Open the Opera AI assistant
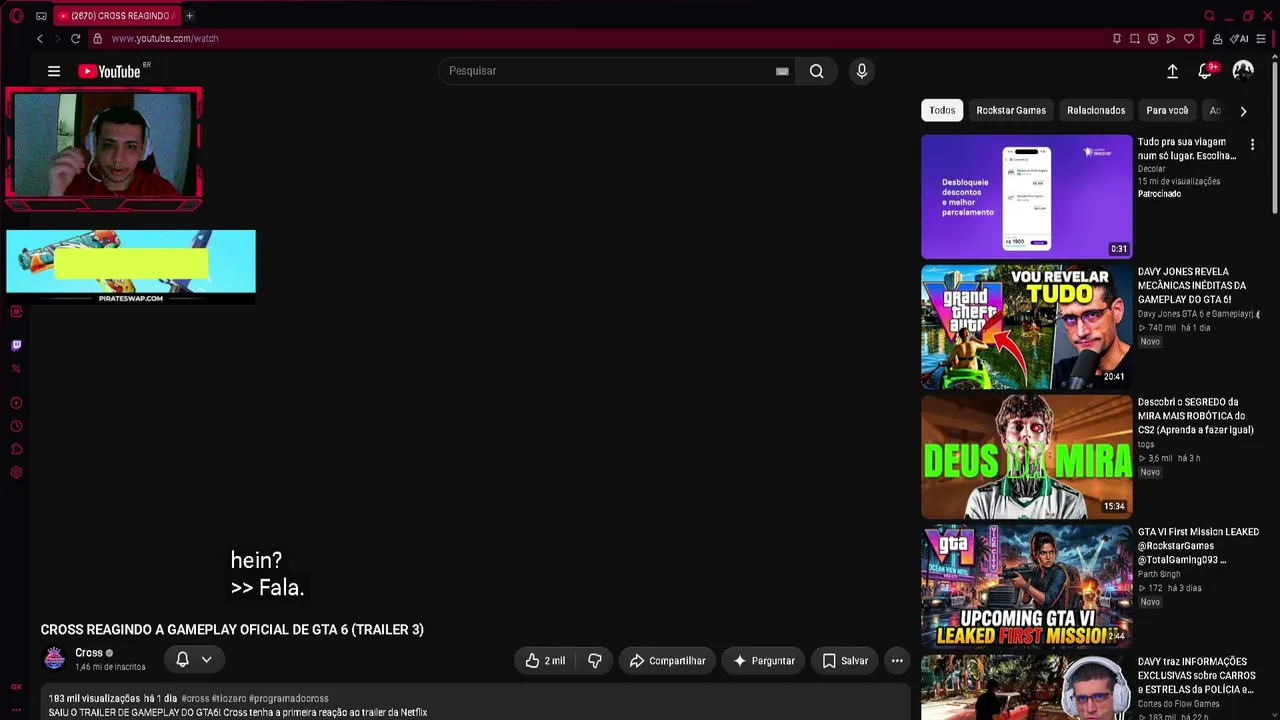The width and height of the screenshot is (1280, 720). click(1239, 39)
